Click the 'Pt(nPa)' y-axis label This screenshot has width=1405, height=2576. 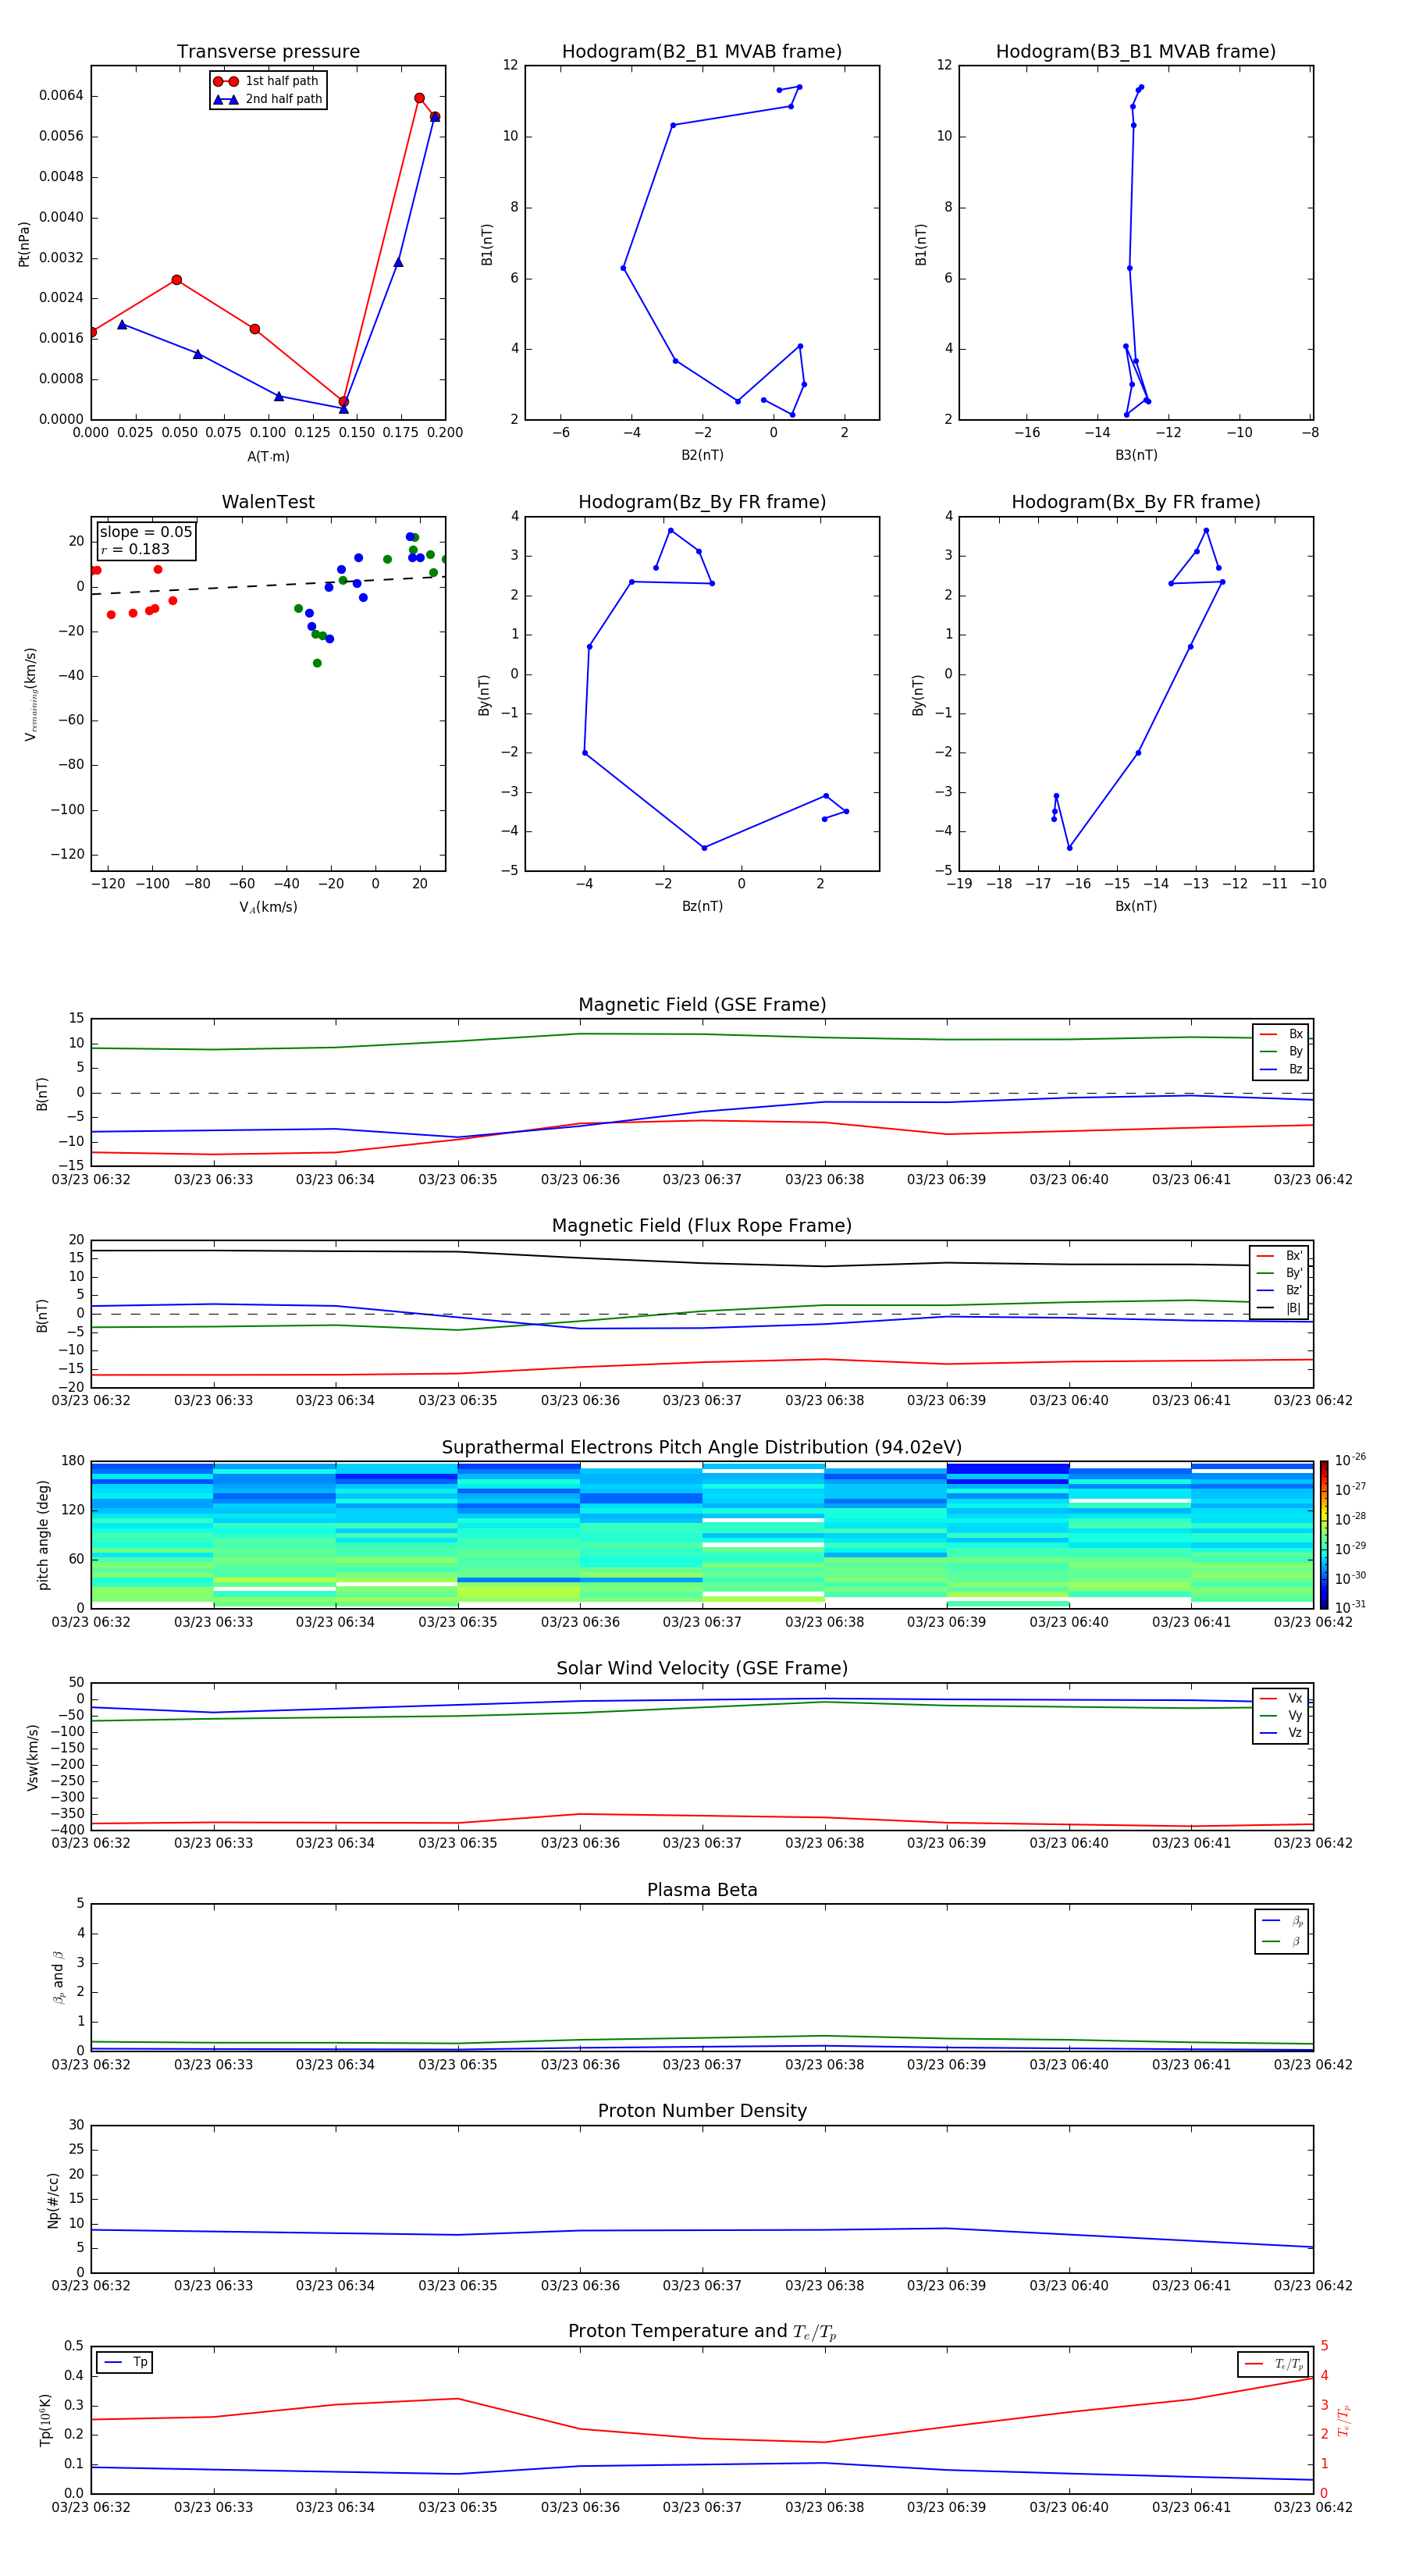click(x=24, y=244)
